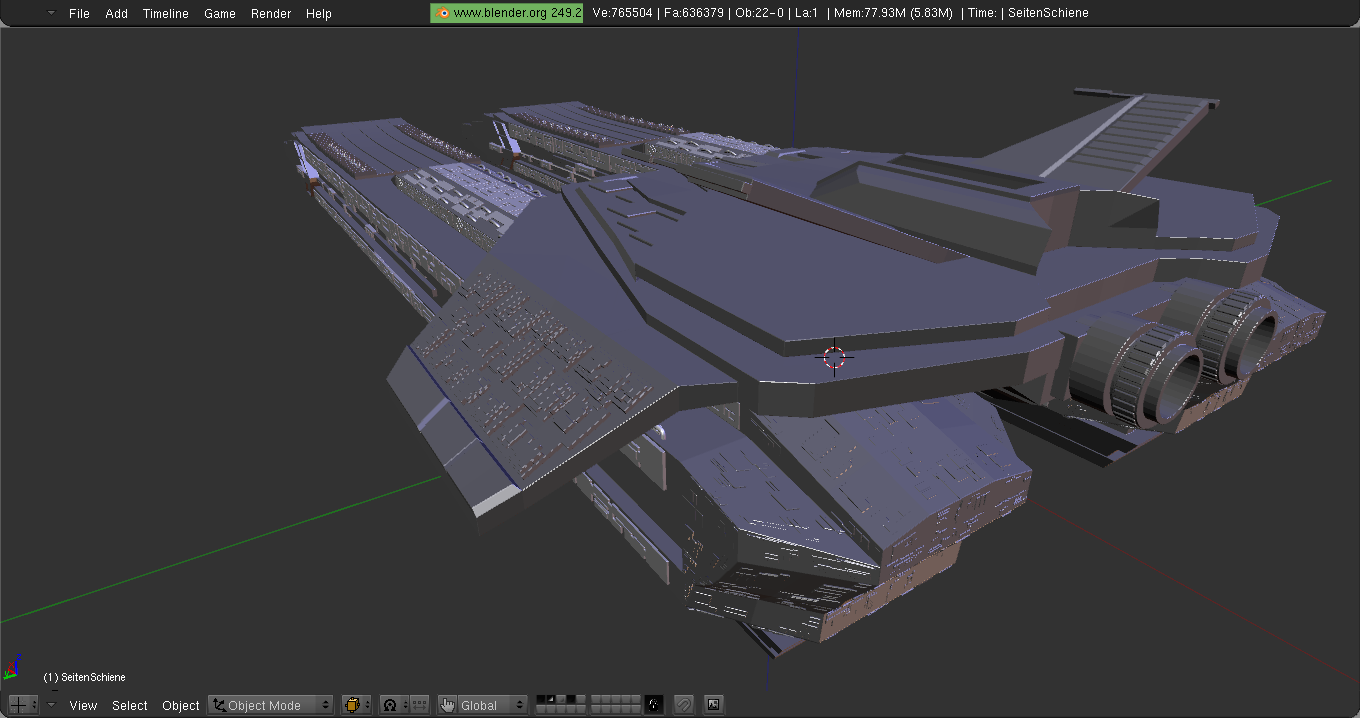The width and height of the screenshot is (1360, 718).
Task: Open the window type selector in 3D view header
Action: tap(22, 705)
